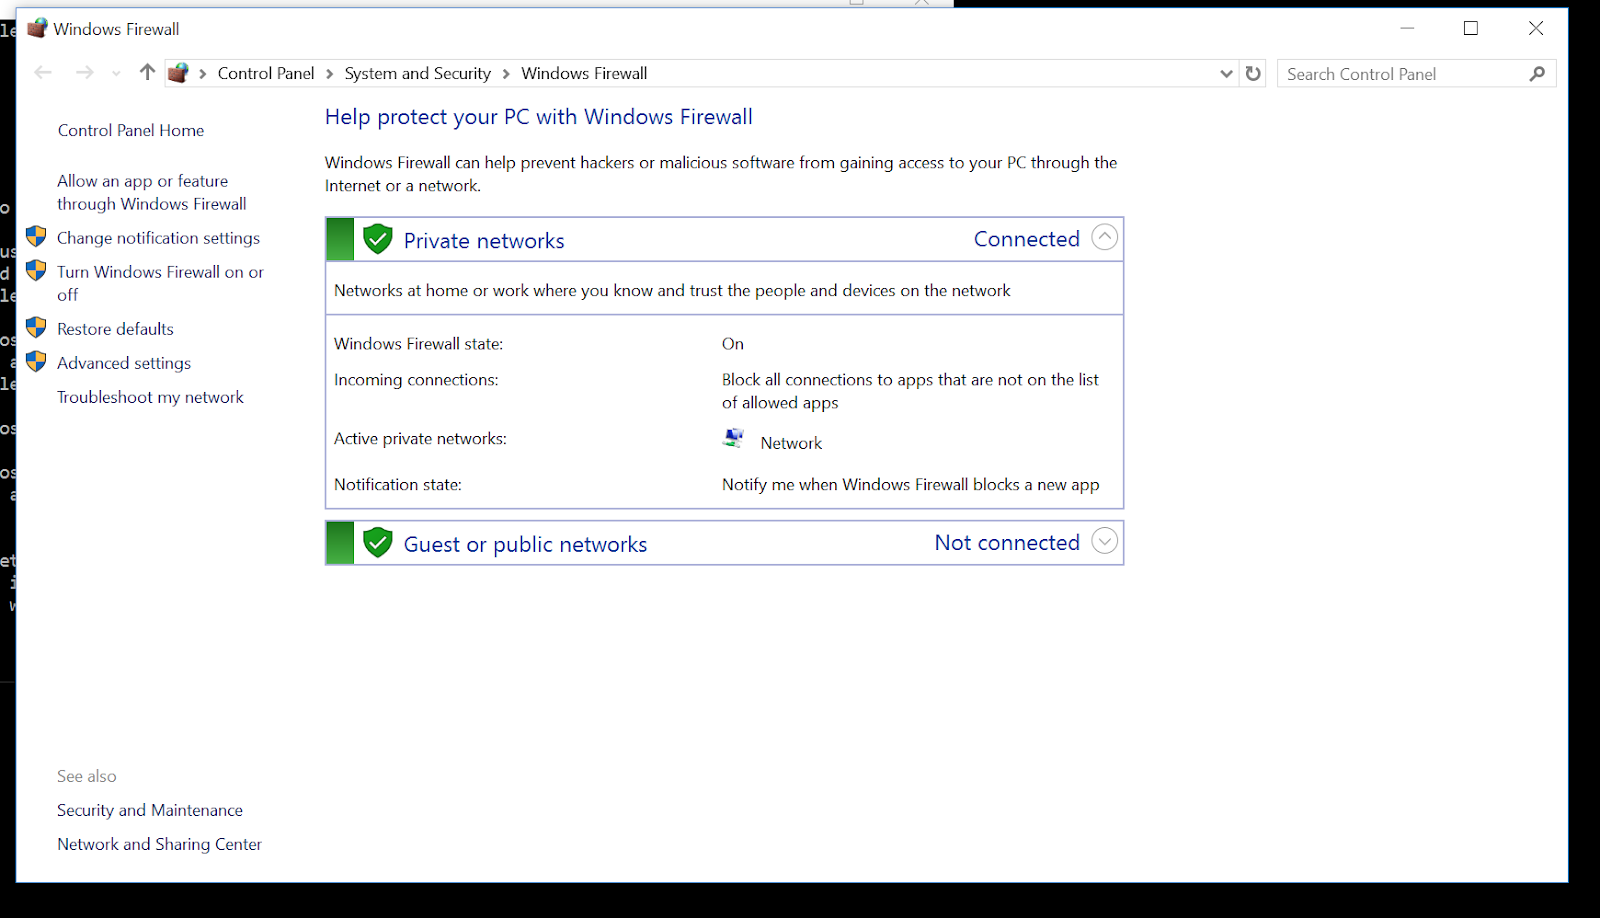
Task: Click shield icon beside Change notification settings
Action: click(36, 236)
